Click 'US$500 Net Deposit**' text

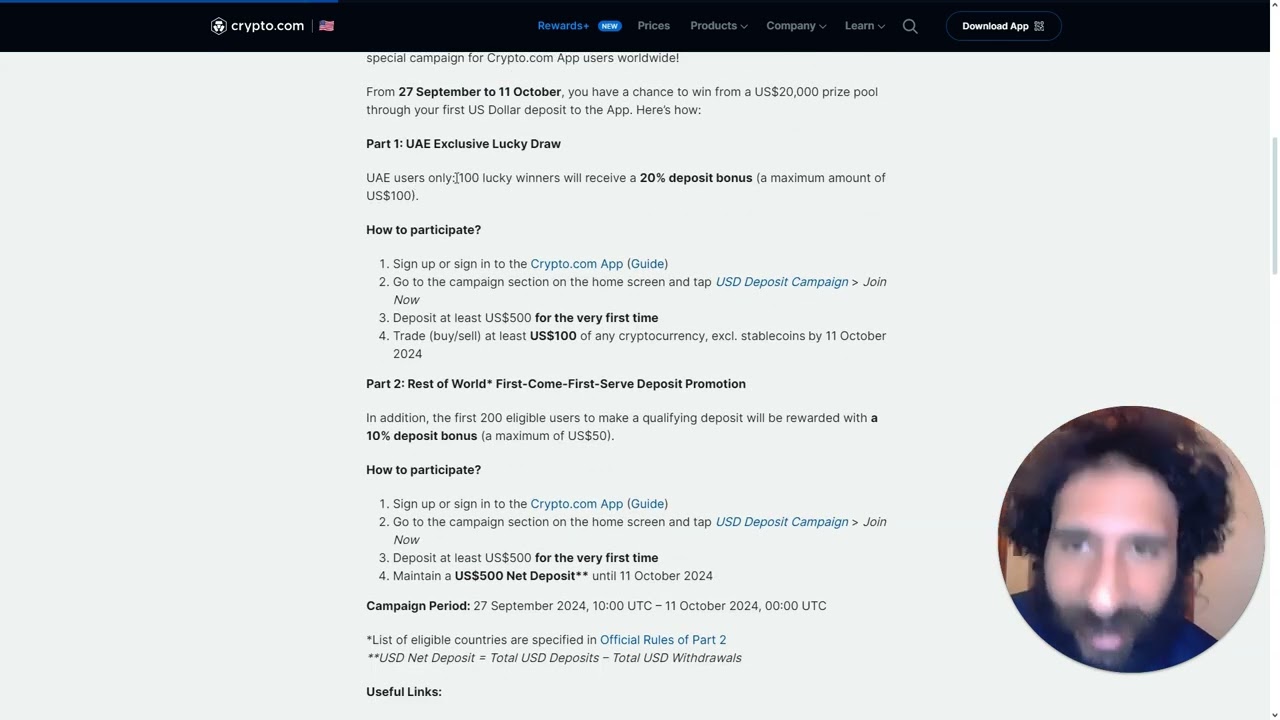tap(521, 576)
